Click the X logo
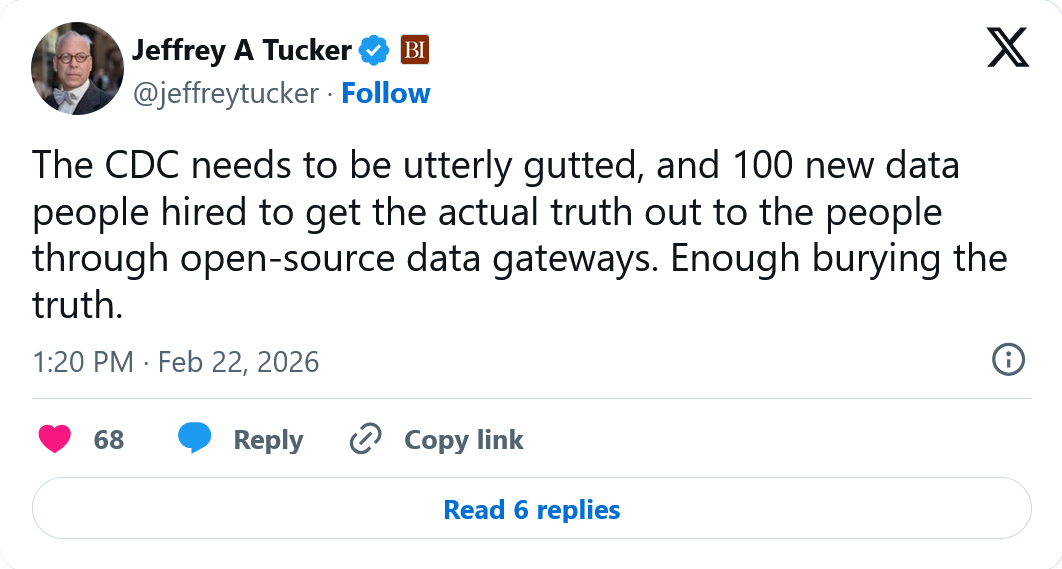The width and height of the screenshot is (1062, 569). [x=1007, y=47]
